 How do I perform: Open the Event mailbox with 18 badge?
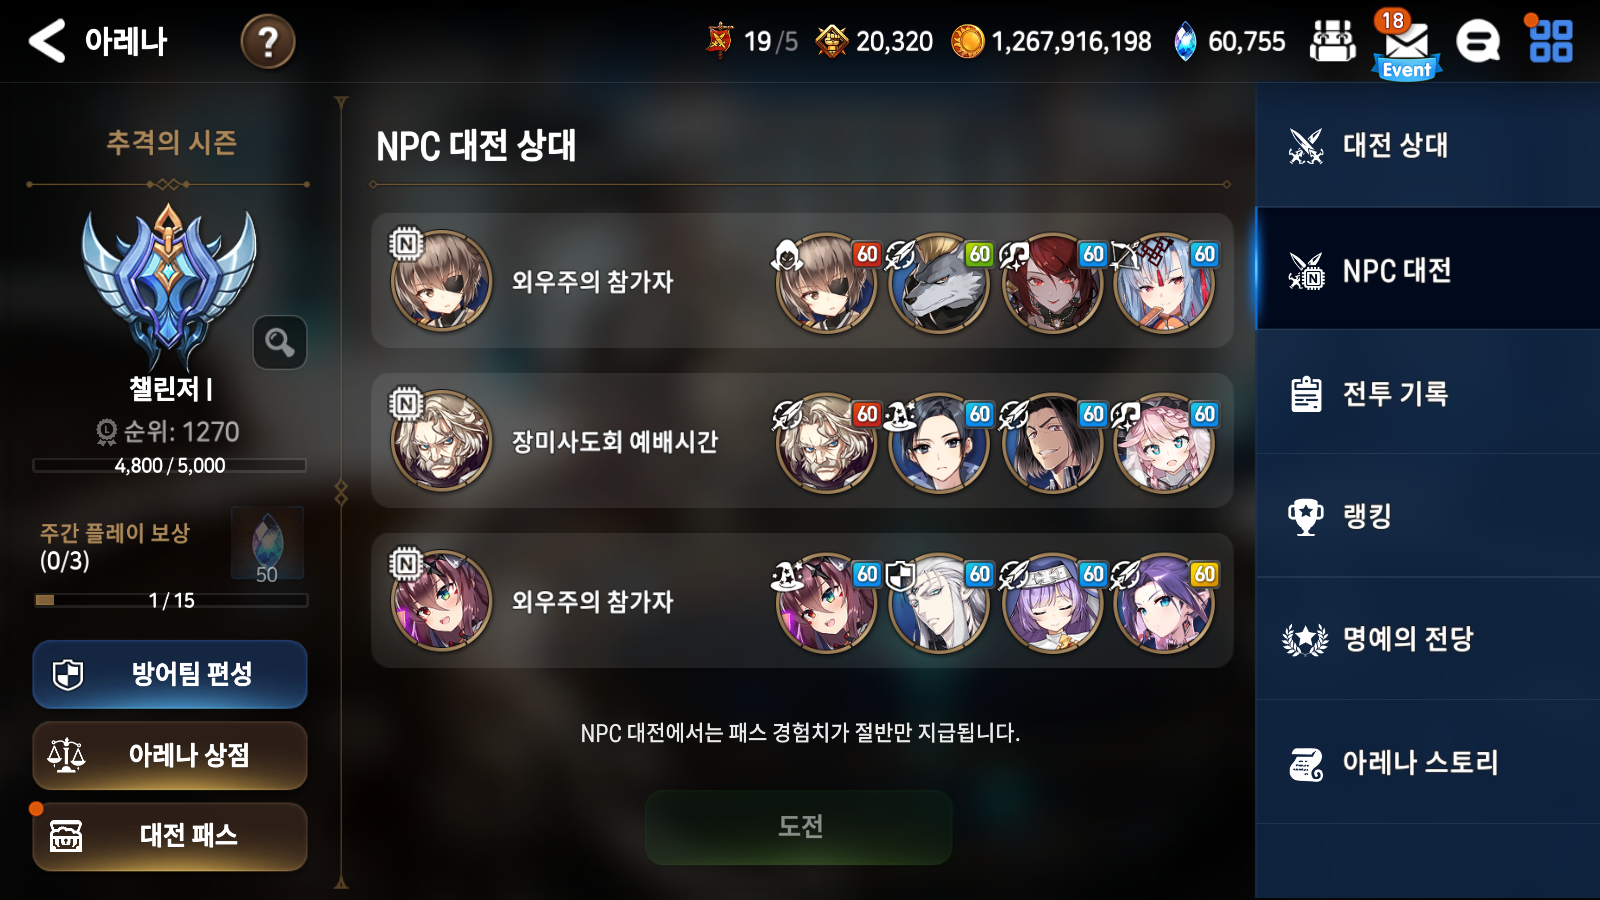click(x=1406, y=46)
